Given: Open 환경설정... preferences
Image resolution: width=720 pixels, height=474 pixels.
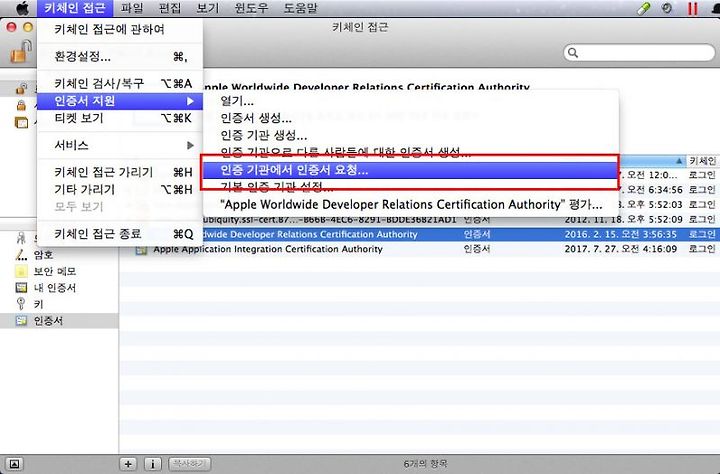Looking at the screenshot, I should coord(120,56).
